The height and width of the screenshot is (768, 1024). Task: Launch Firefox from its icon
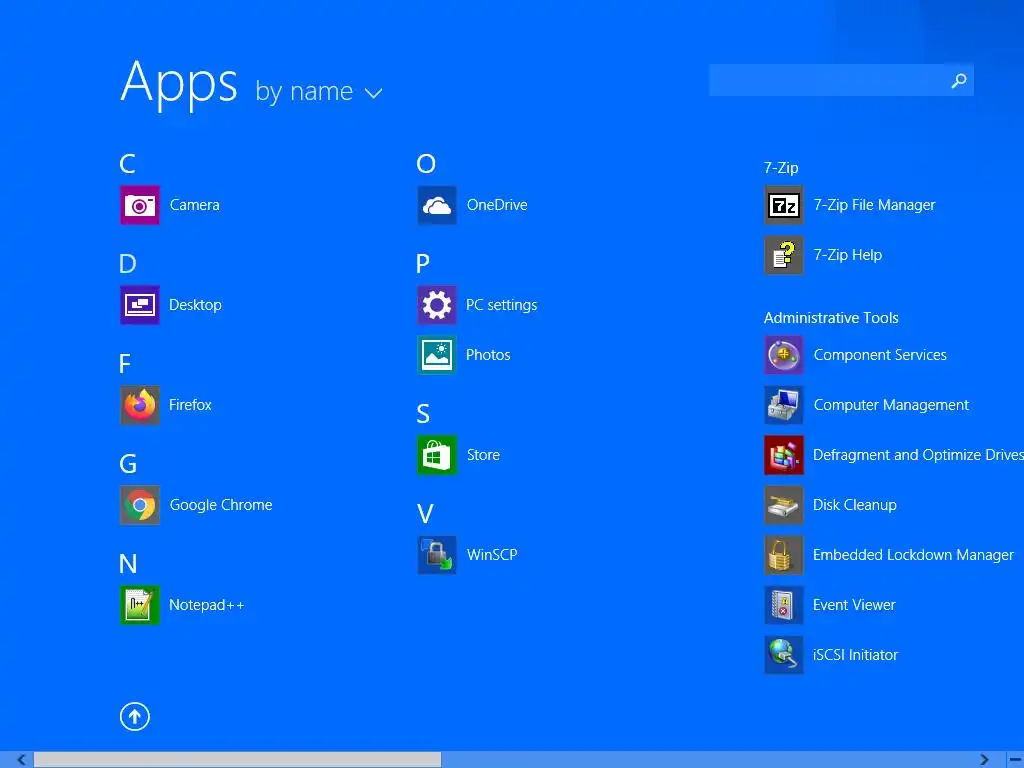[x=140, y=405]
